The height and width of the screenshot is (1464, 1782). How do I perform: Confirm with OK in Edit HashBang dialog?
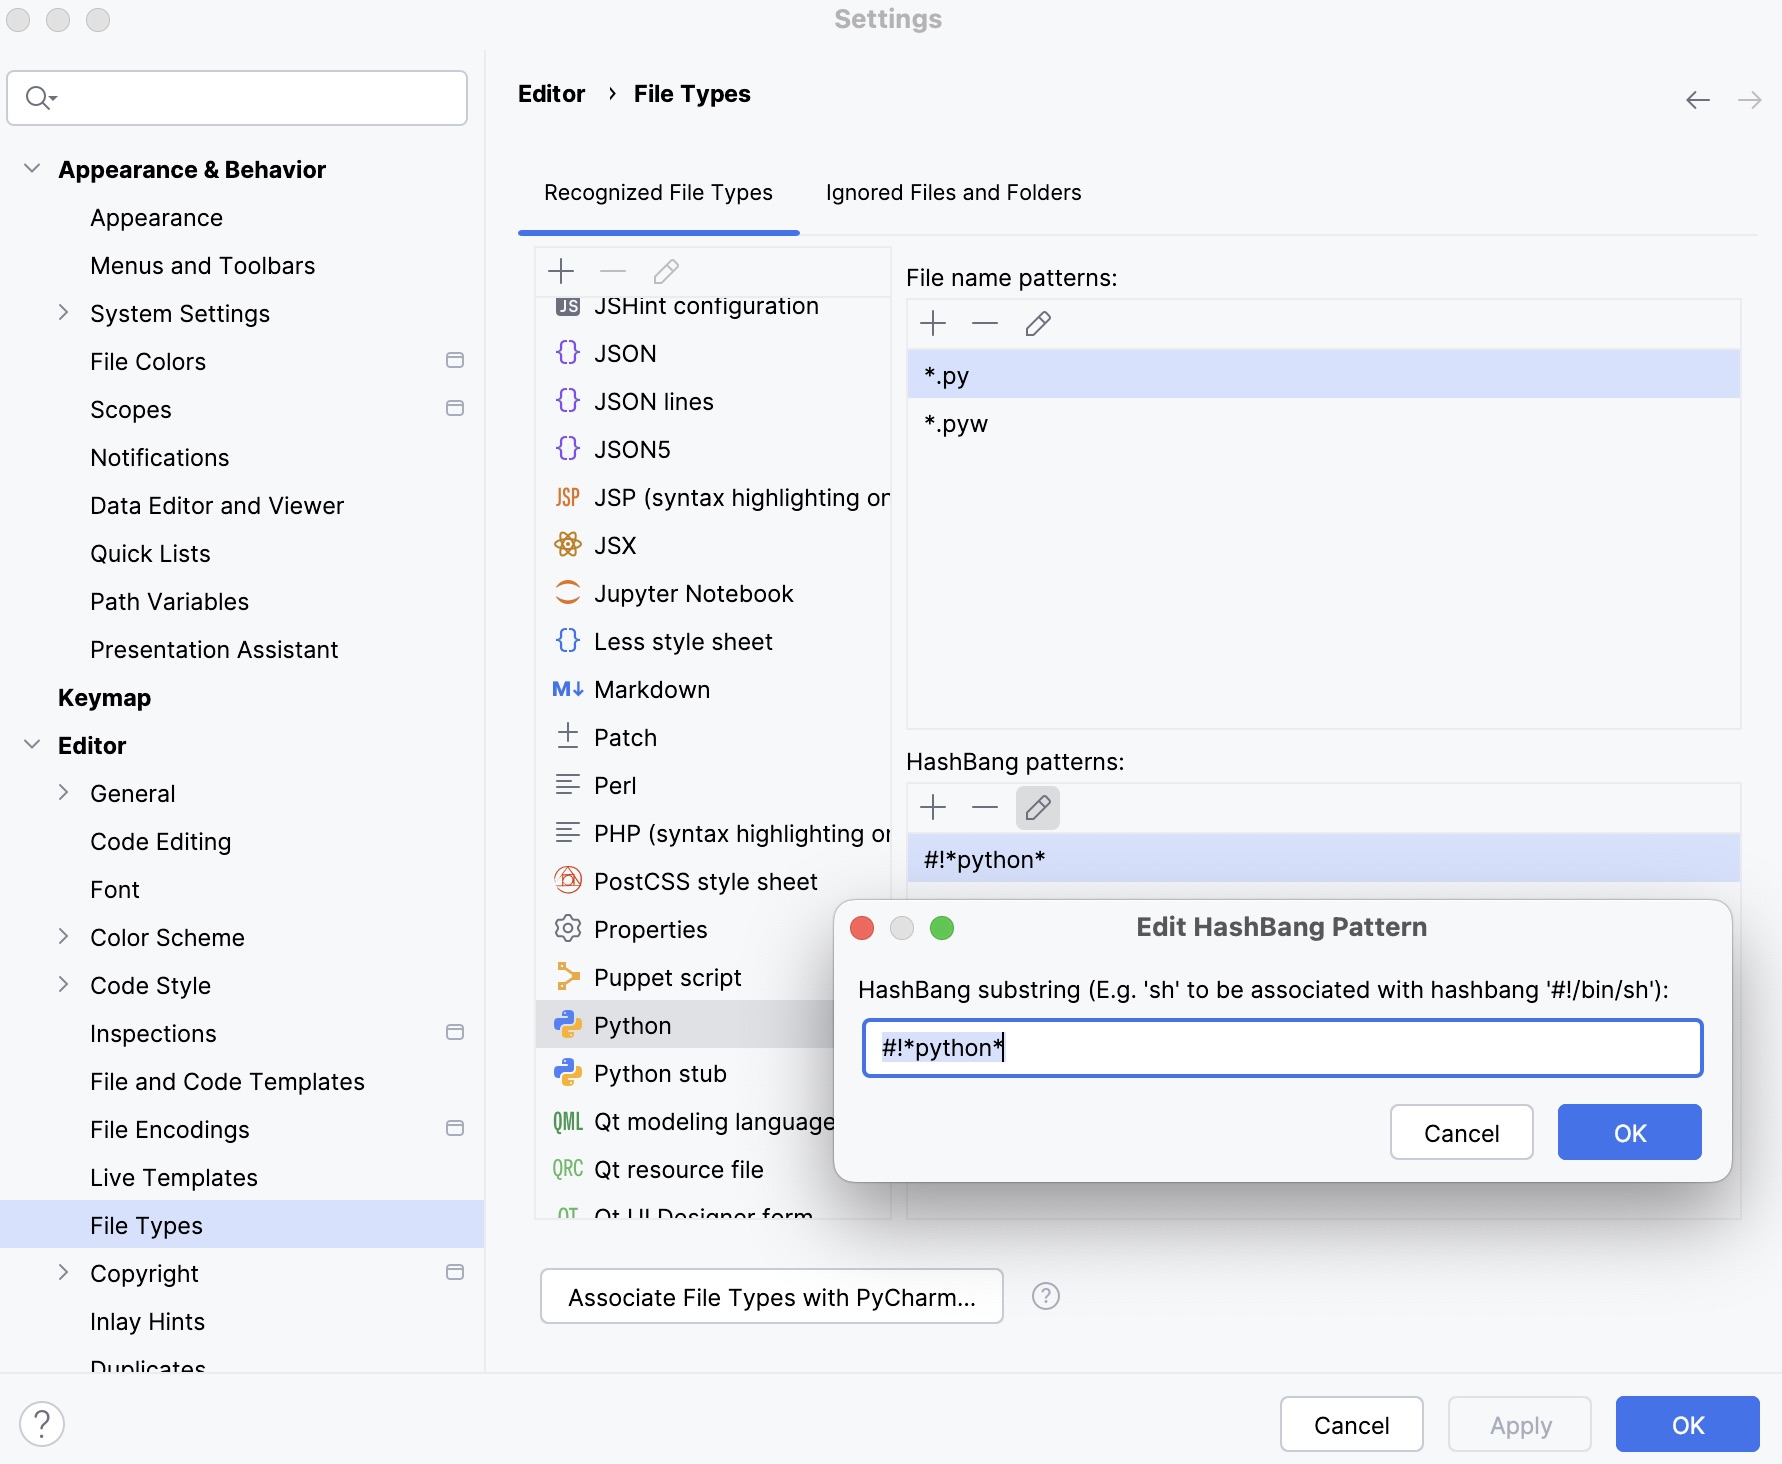pyautogui.click(x=1628, y=1132)
